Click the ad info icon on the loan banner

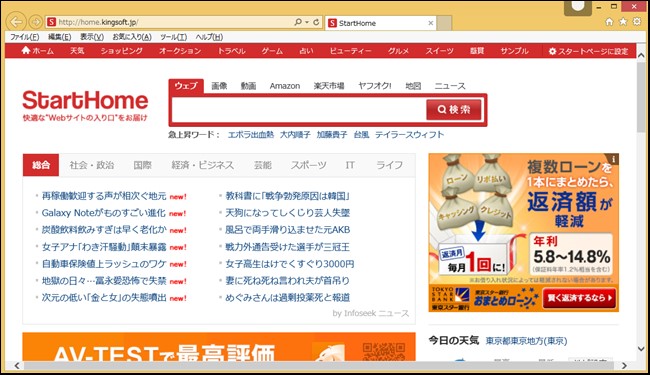613,159
